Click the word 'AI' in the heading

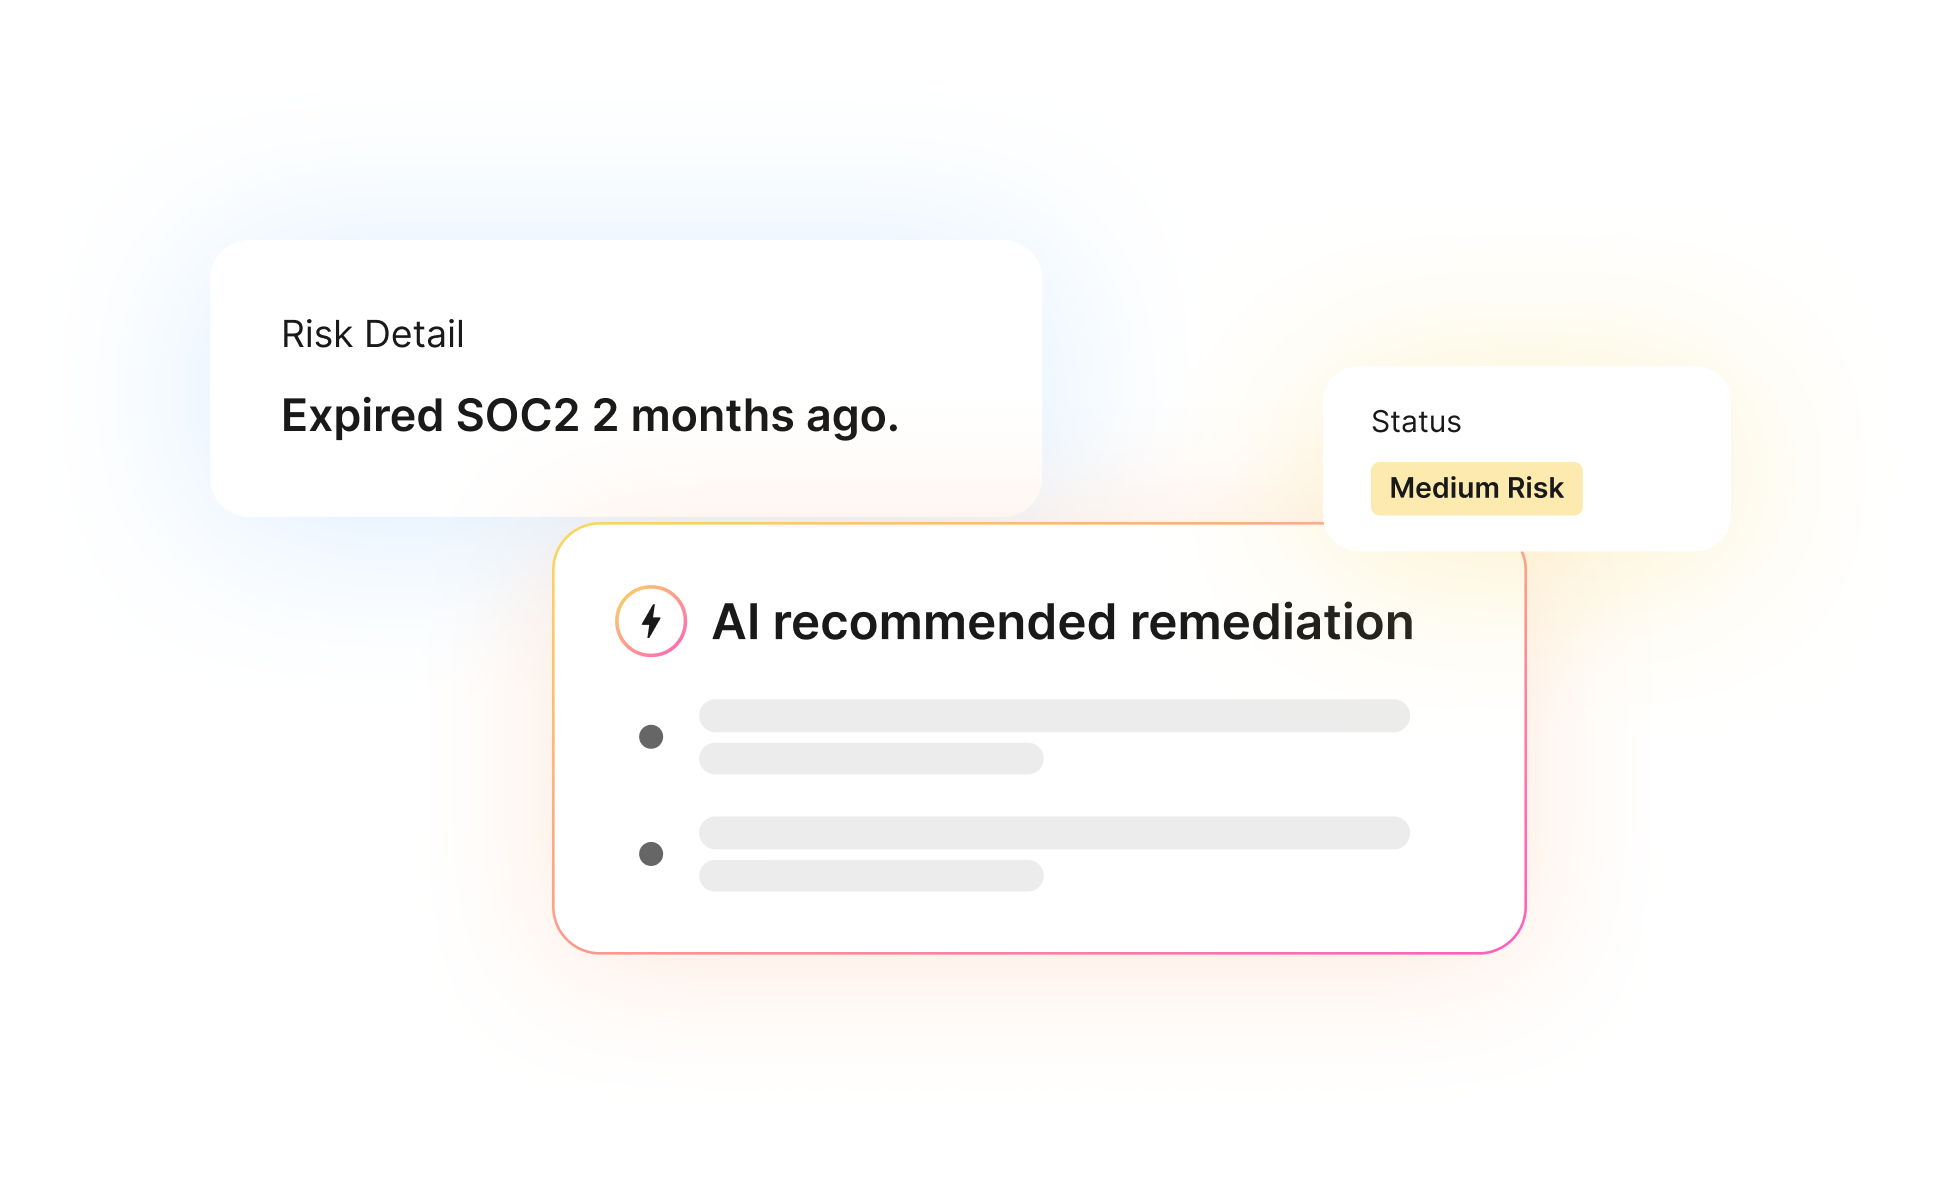pyautogui.click(x=736, y=622)
